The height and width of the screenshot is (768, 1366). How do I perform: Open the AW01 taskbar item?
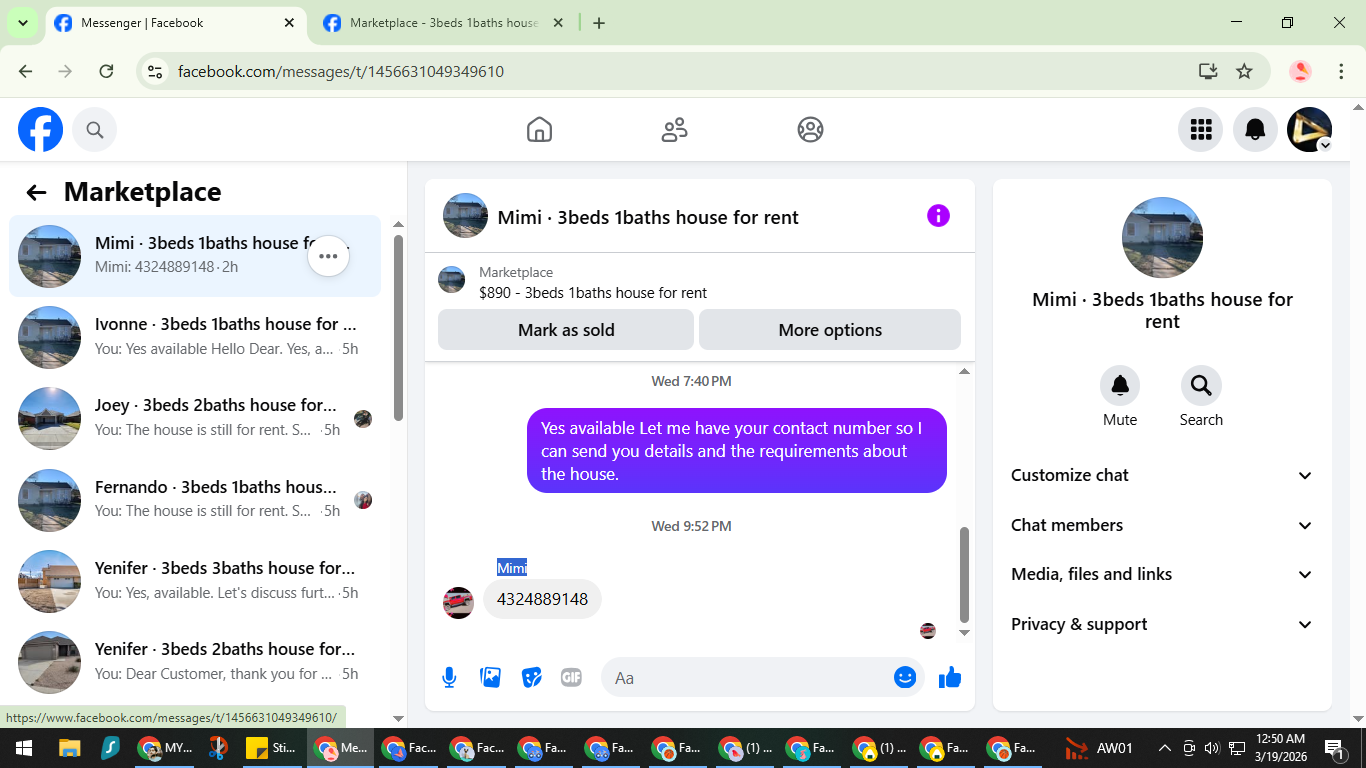coord(1098,748)
